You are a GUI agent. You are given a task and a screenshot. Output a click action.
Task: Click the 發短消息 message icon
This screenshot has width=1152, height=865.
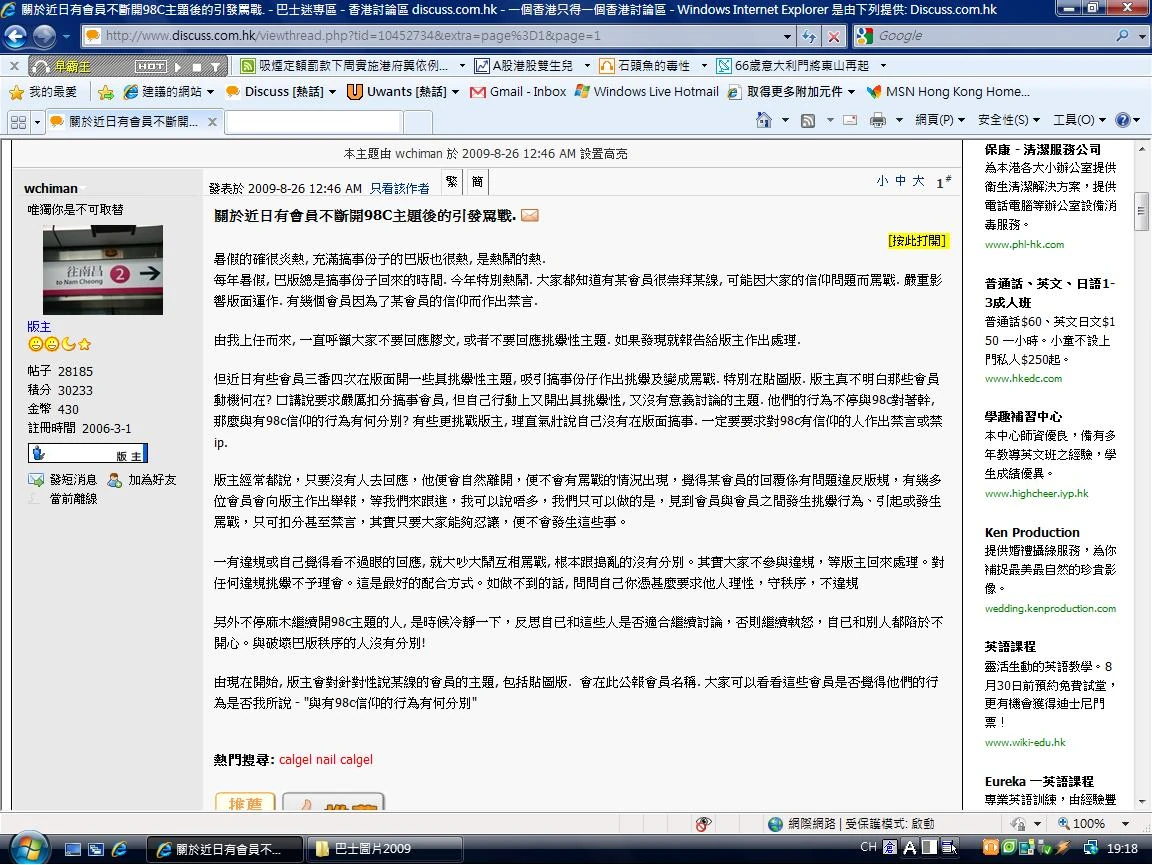(35, 480)
